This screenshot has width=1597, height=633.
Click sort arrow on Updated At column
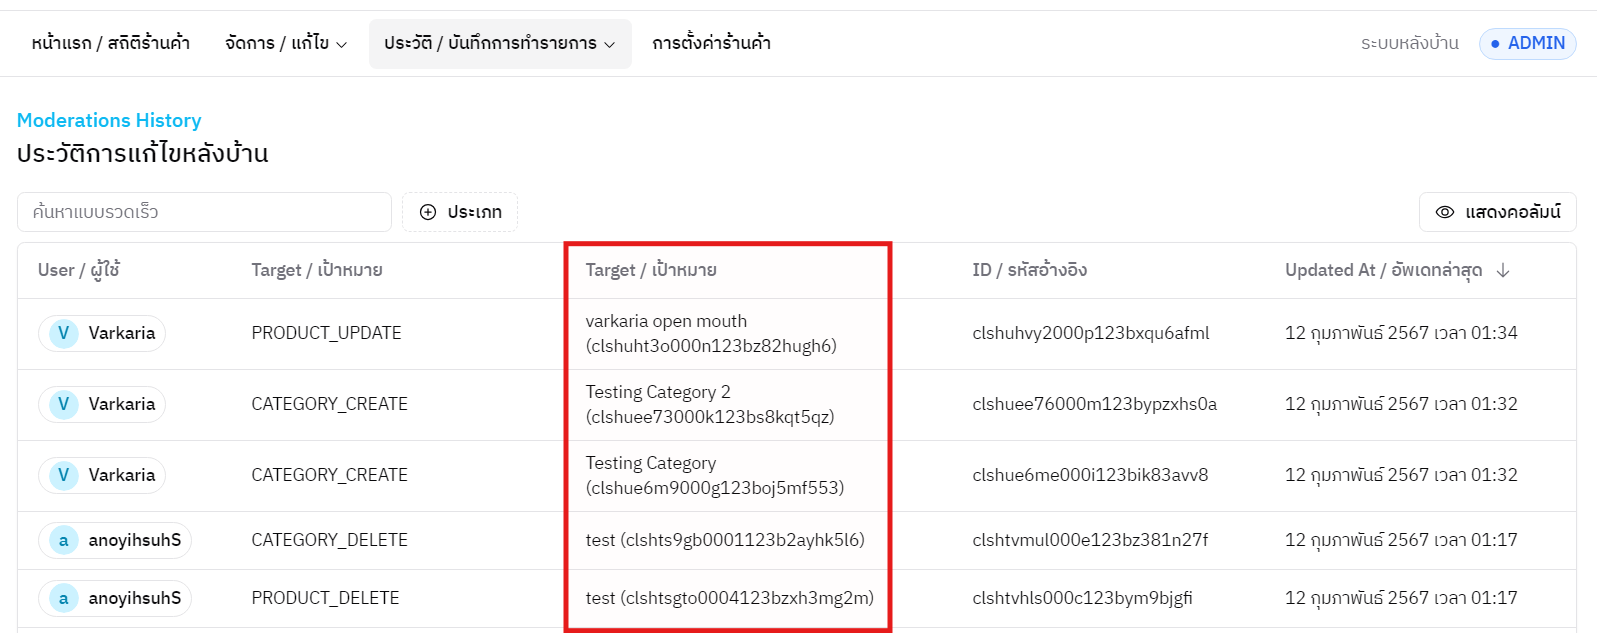coord(1502,270)
